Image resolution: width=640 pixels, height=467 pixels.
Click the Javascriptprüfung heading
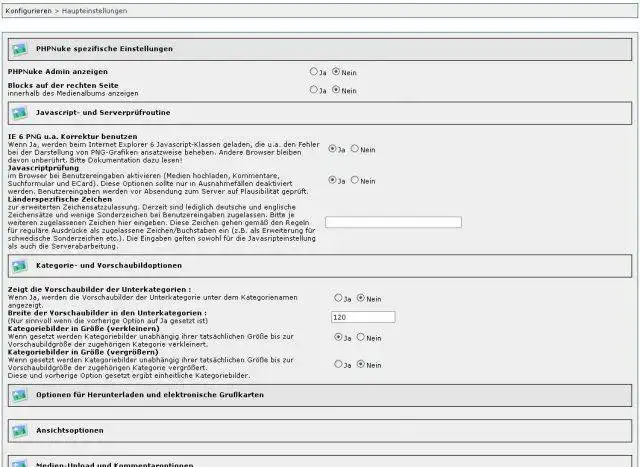click(43, 168)
